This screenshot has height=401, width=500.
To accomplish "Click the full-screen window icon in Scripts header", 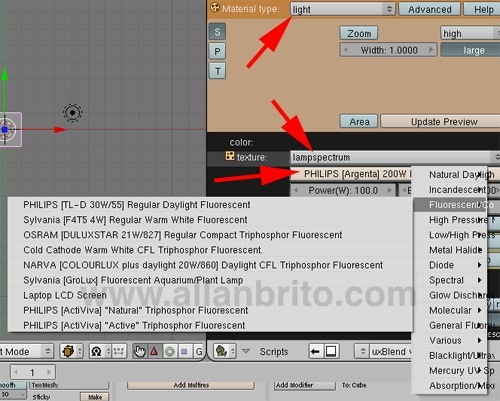I will click(331, 351).
